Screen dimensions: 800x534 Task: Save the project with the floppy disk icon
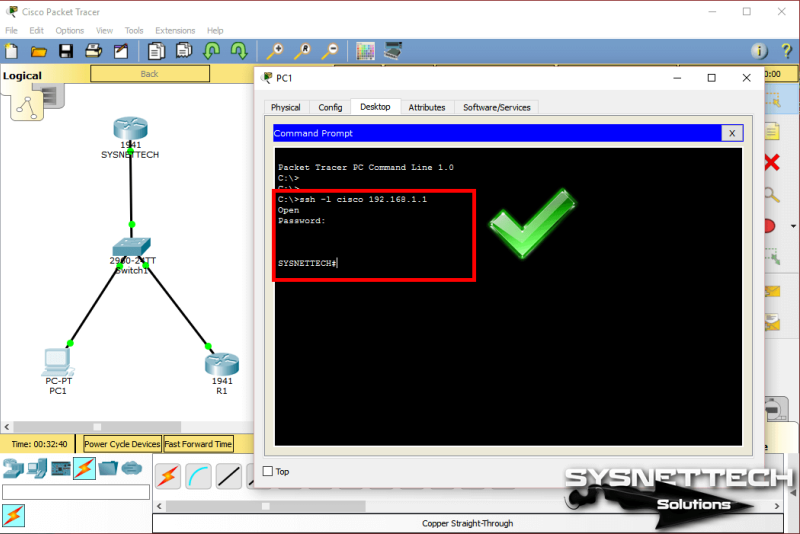point(66,51)
